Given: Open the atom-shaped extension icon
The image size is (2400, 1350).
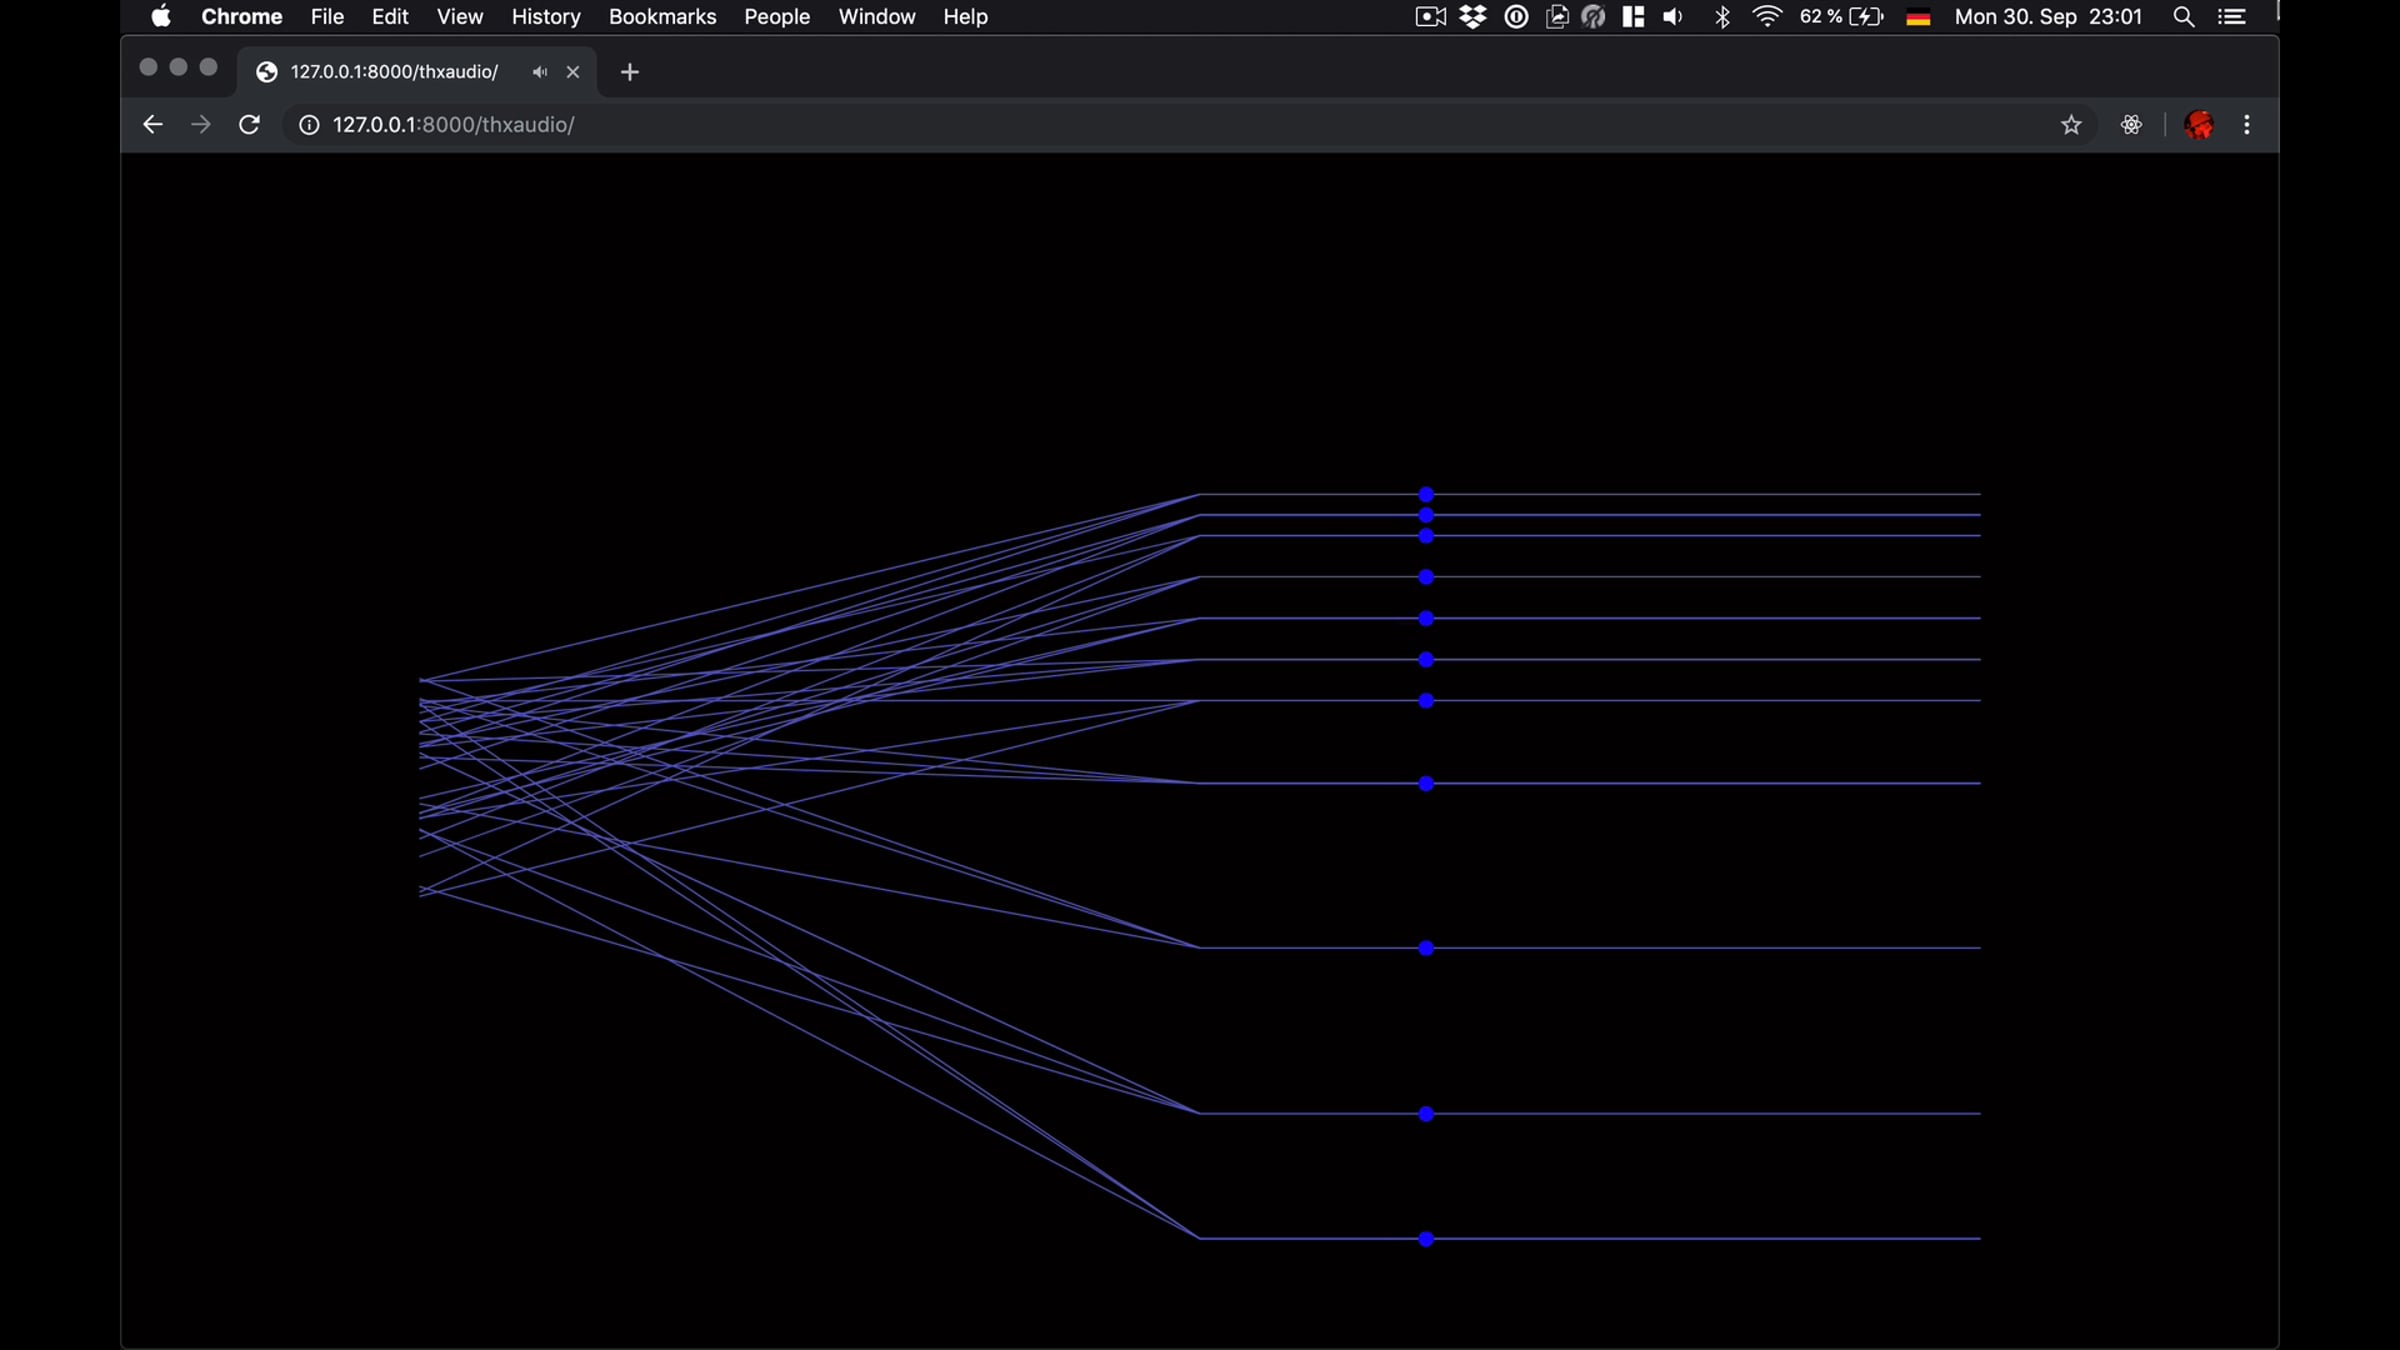Looking at the screenshot, I should tap(2131, 124).
